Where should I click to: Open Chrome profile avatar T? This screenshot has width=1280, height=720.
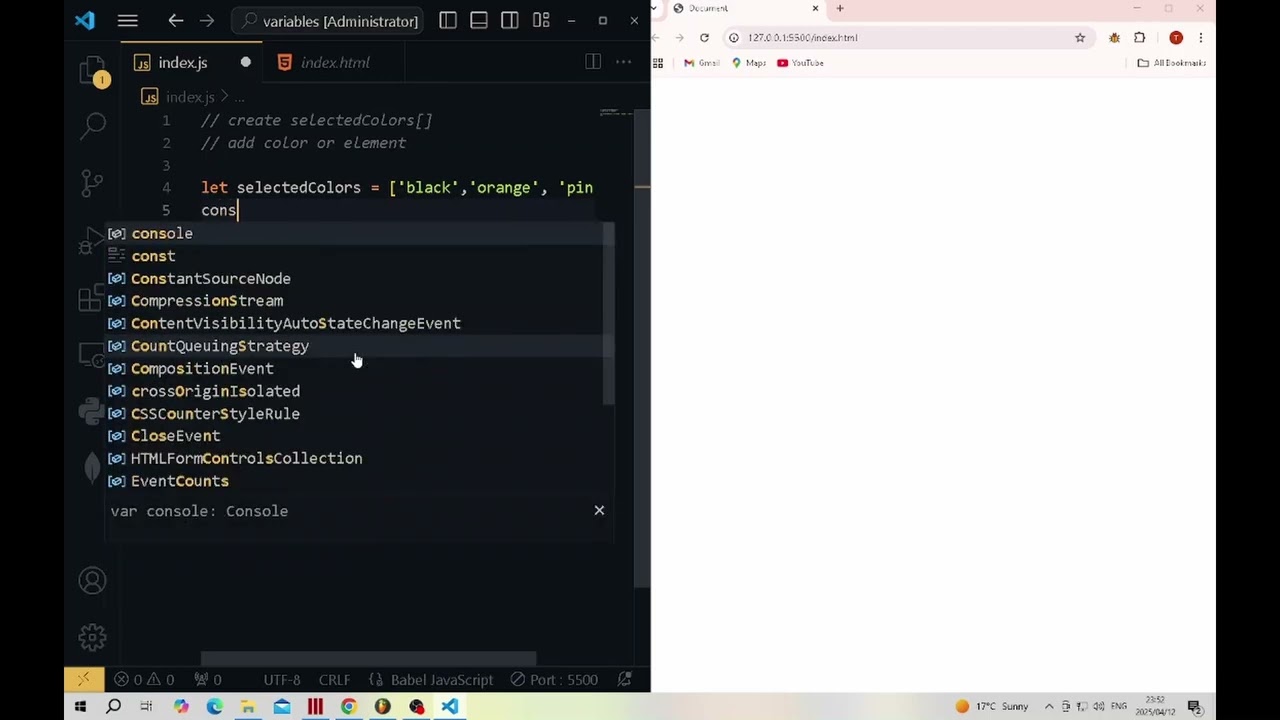tap(1176, 38)
